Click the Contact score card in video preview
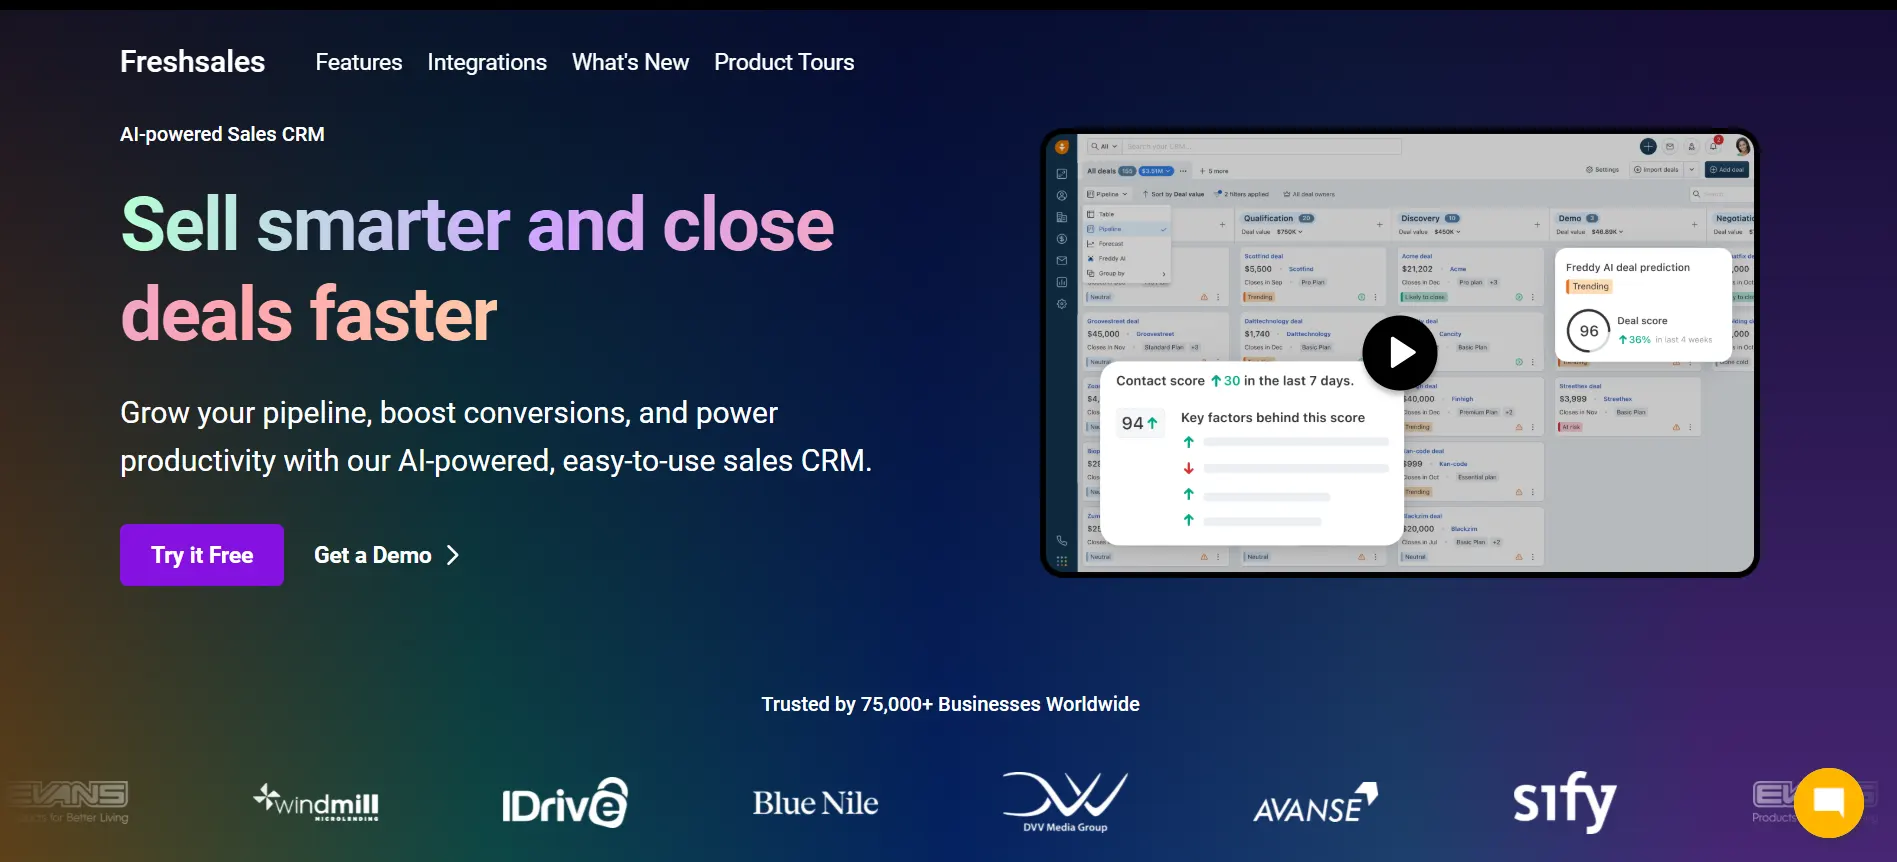 pyautogui.click(x=1252, y=453)
